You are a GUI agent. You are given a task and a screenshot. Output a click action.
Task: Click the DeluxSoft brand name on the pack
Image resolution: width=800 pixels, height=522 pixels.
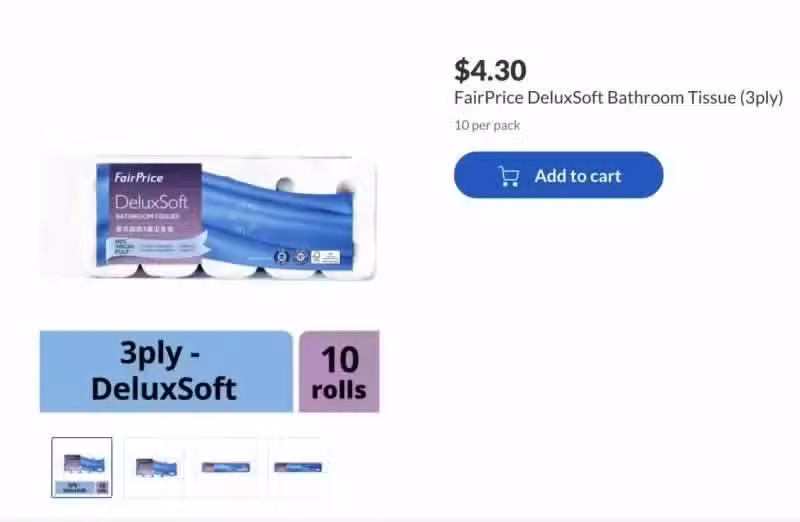tap(152, 202)
